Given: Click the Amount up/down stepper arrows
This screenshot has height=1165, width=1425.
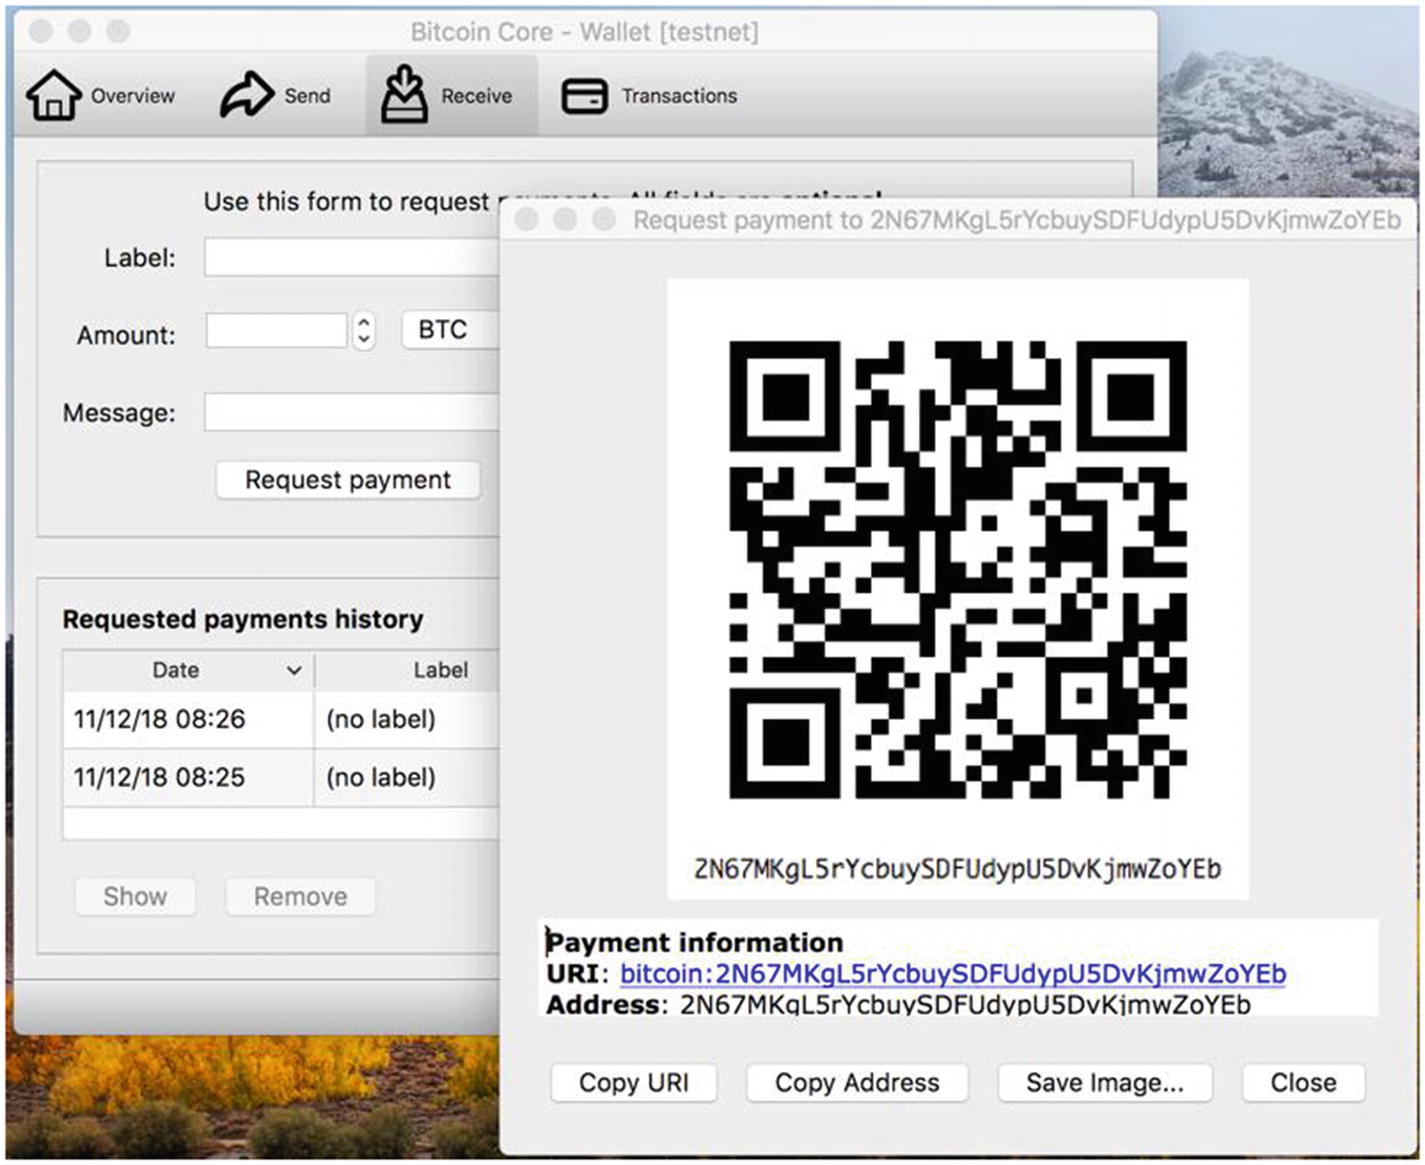Looking at the screenshot, I should click(x=364, y=330).
